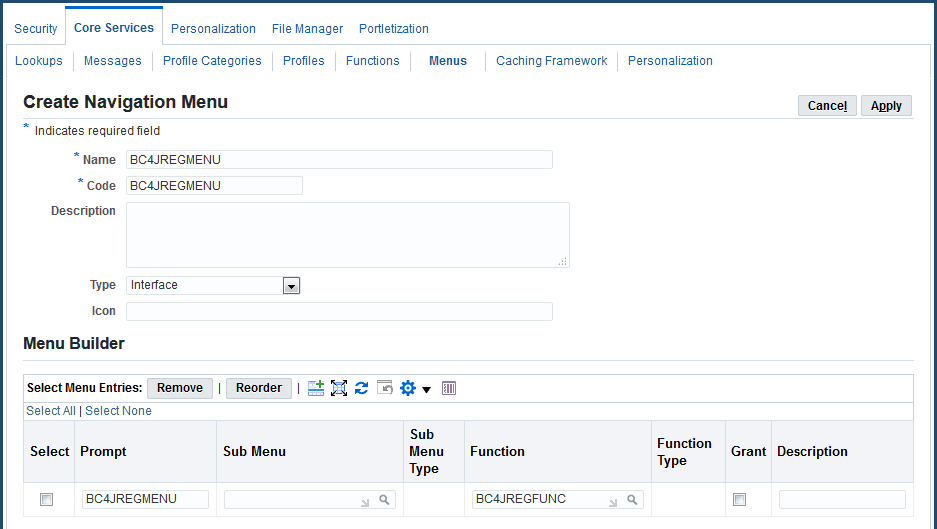
Task: Open the Functions subtab
Action: tap(372, 61)
